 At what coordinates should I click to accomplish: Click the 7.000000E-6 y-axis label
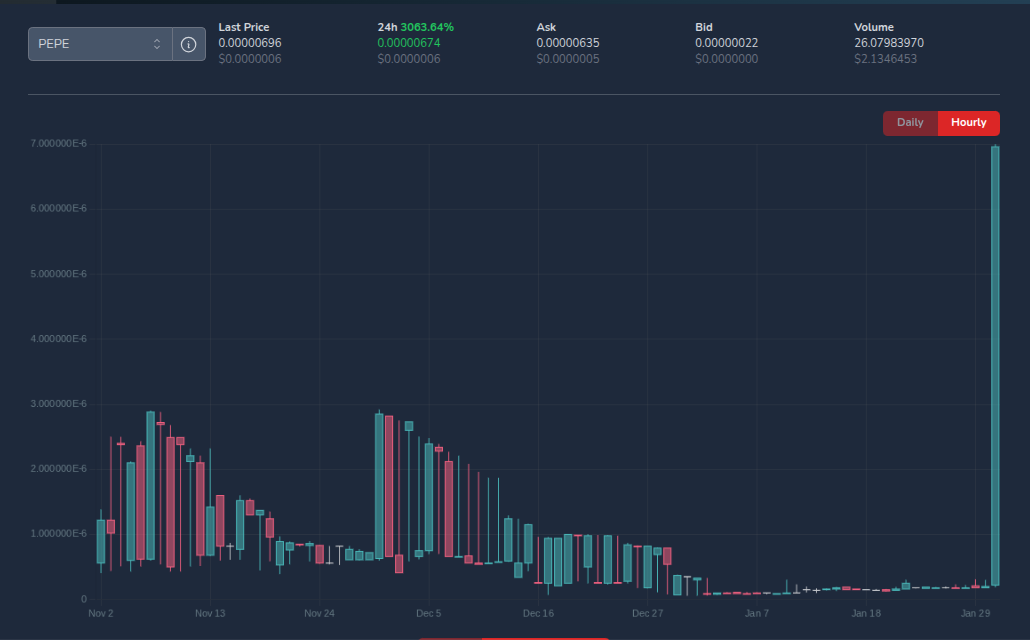tap(59, 144)
